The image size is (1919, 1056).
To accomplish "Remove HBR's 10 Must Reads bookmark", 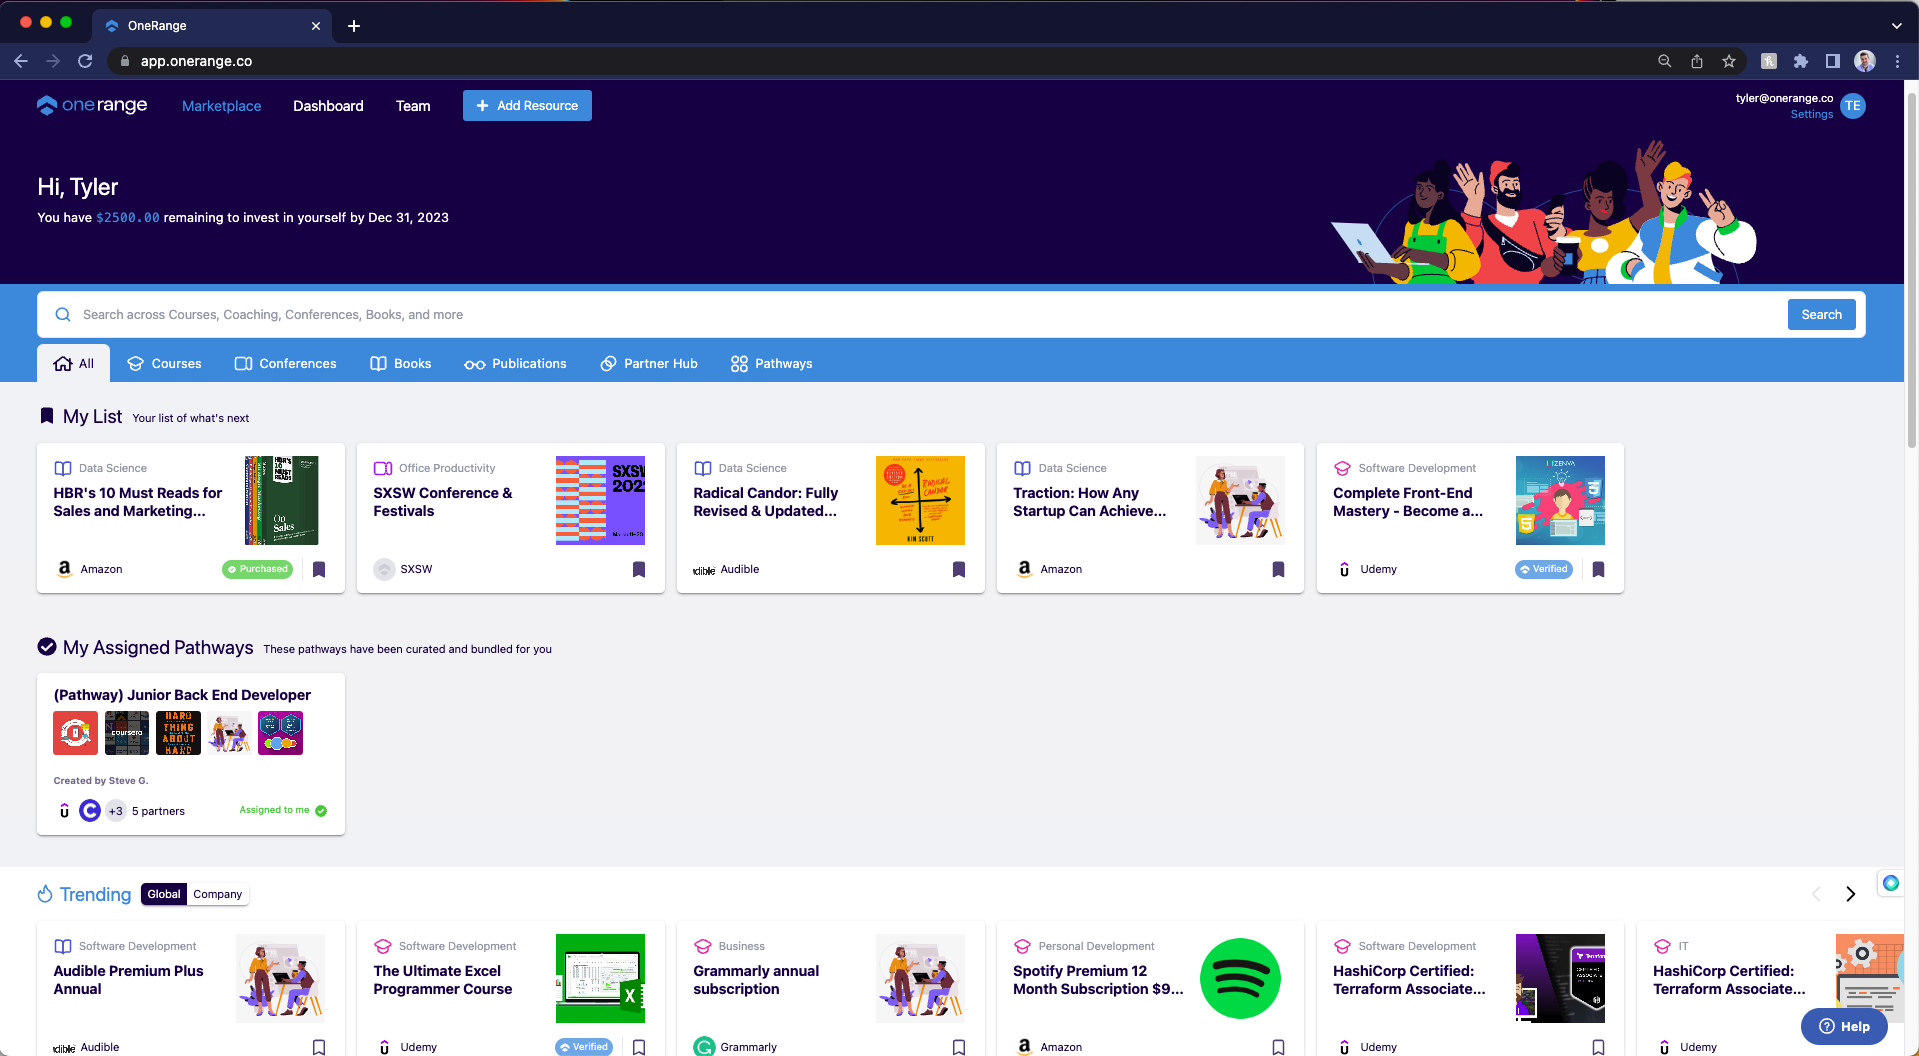I will [319, 569].
